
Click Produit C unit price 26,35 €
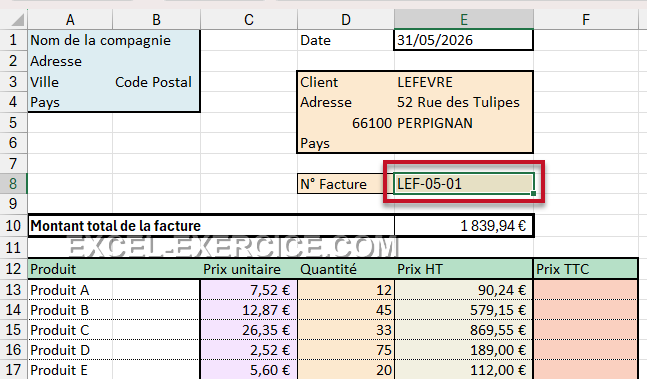tap(249, 330)
